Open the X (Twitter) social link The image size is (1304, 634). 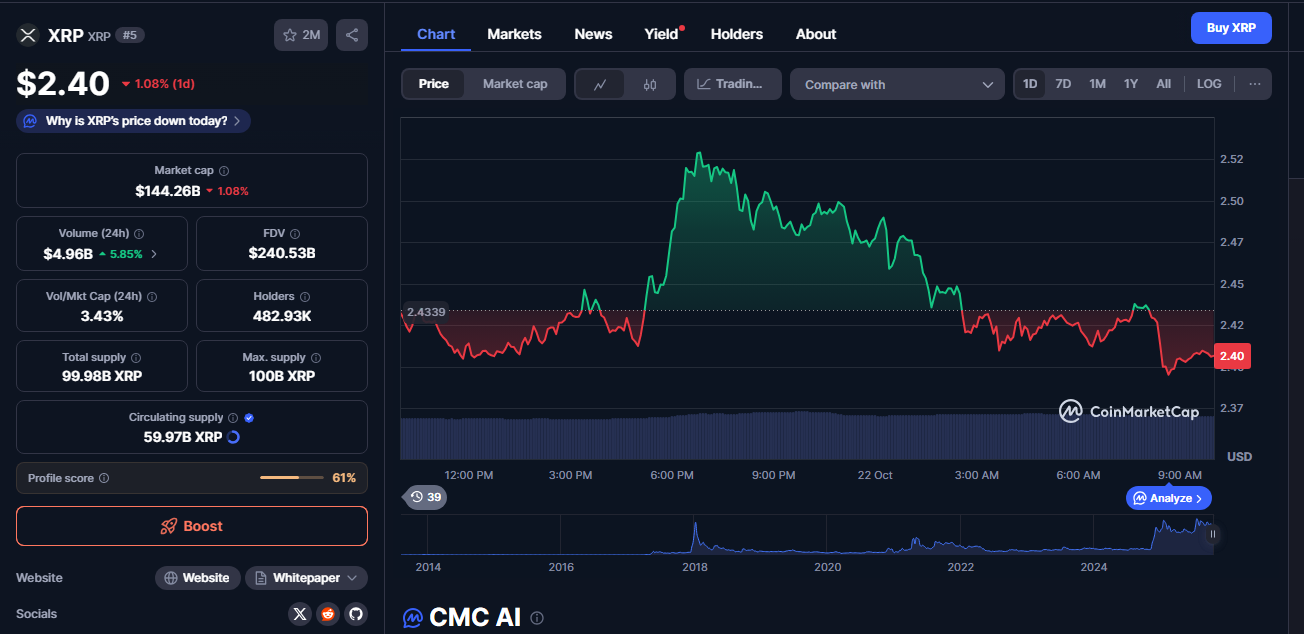point(299,614)
